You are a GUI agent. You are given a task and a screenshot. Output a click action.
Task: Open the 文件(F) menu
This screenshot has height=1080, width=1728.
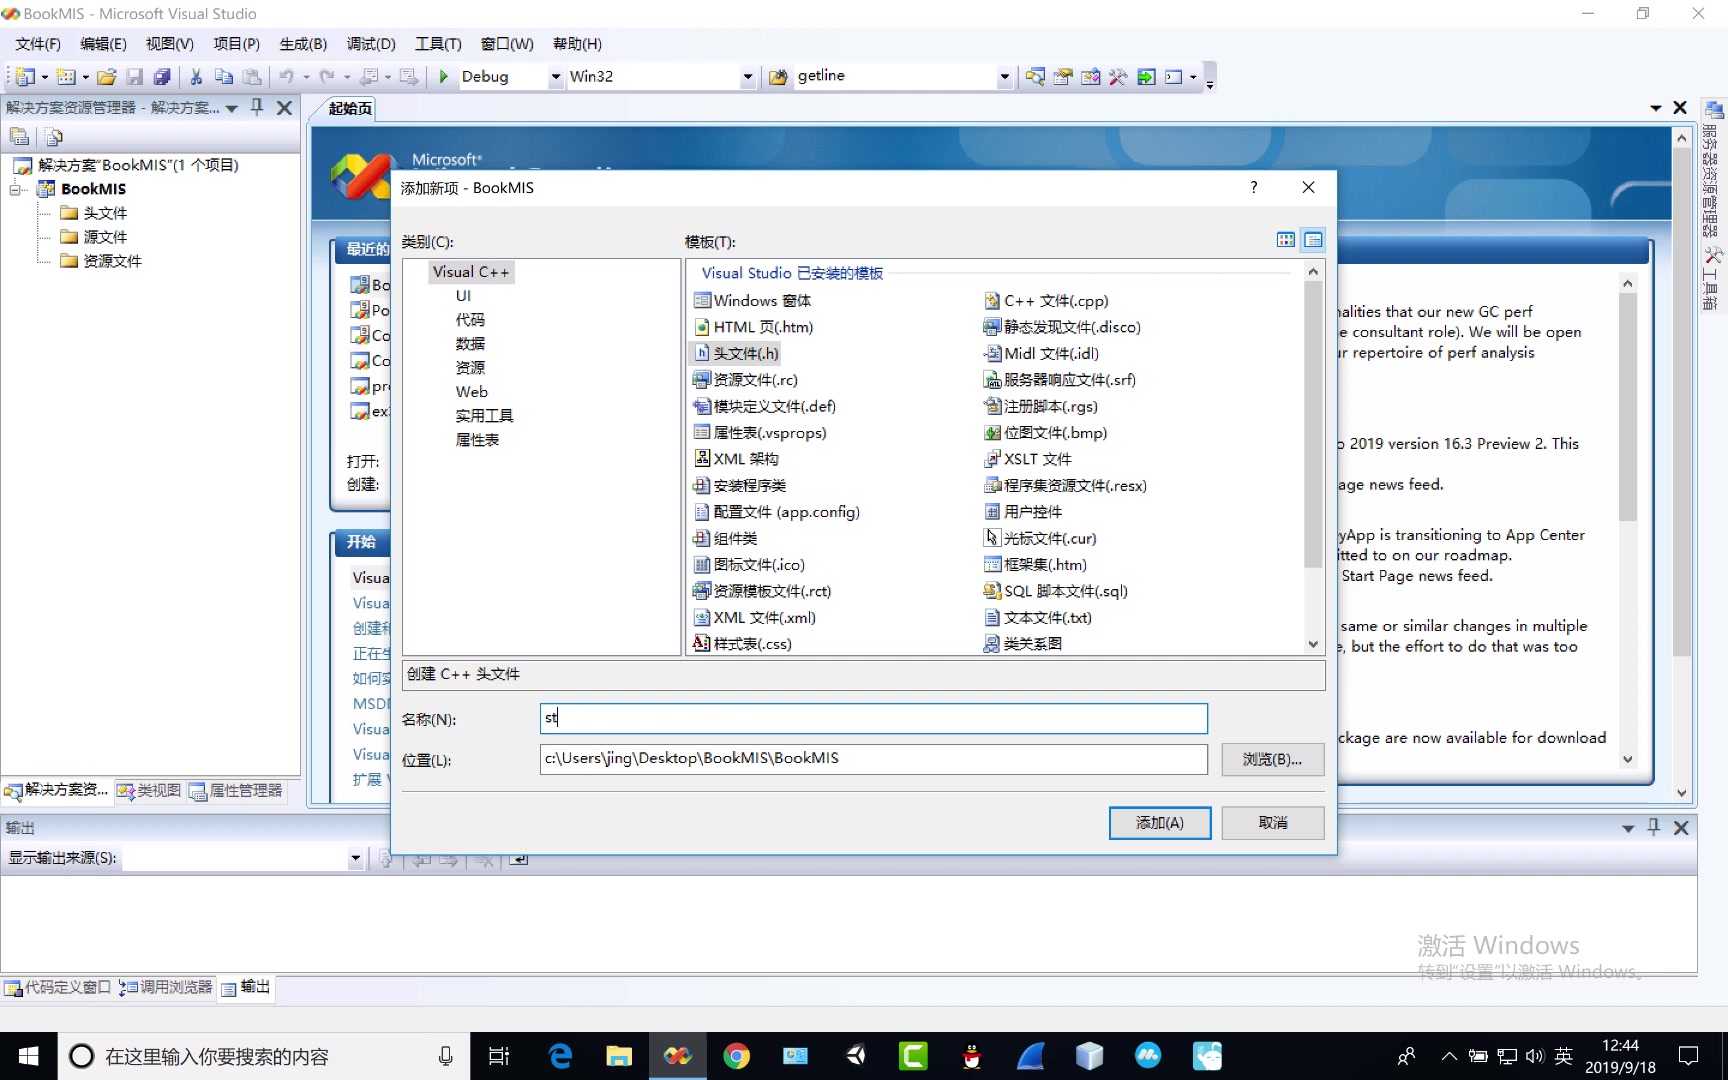coord(38,44)
